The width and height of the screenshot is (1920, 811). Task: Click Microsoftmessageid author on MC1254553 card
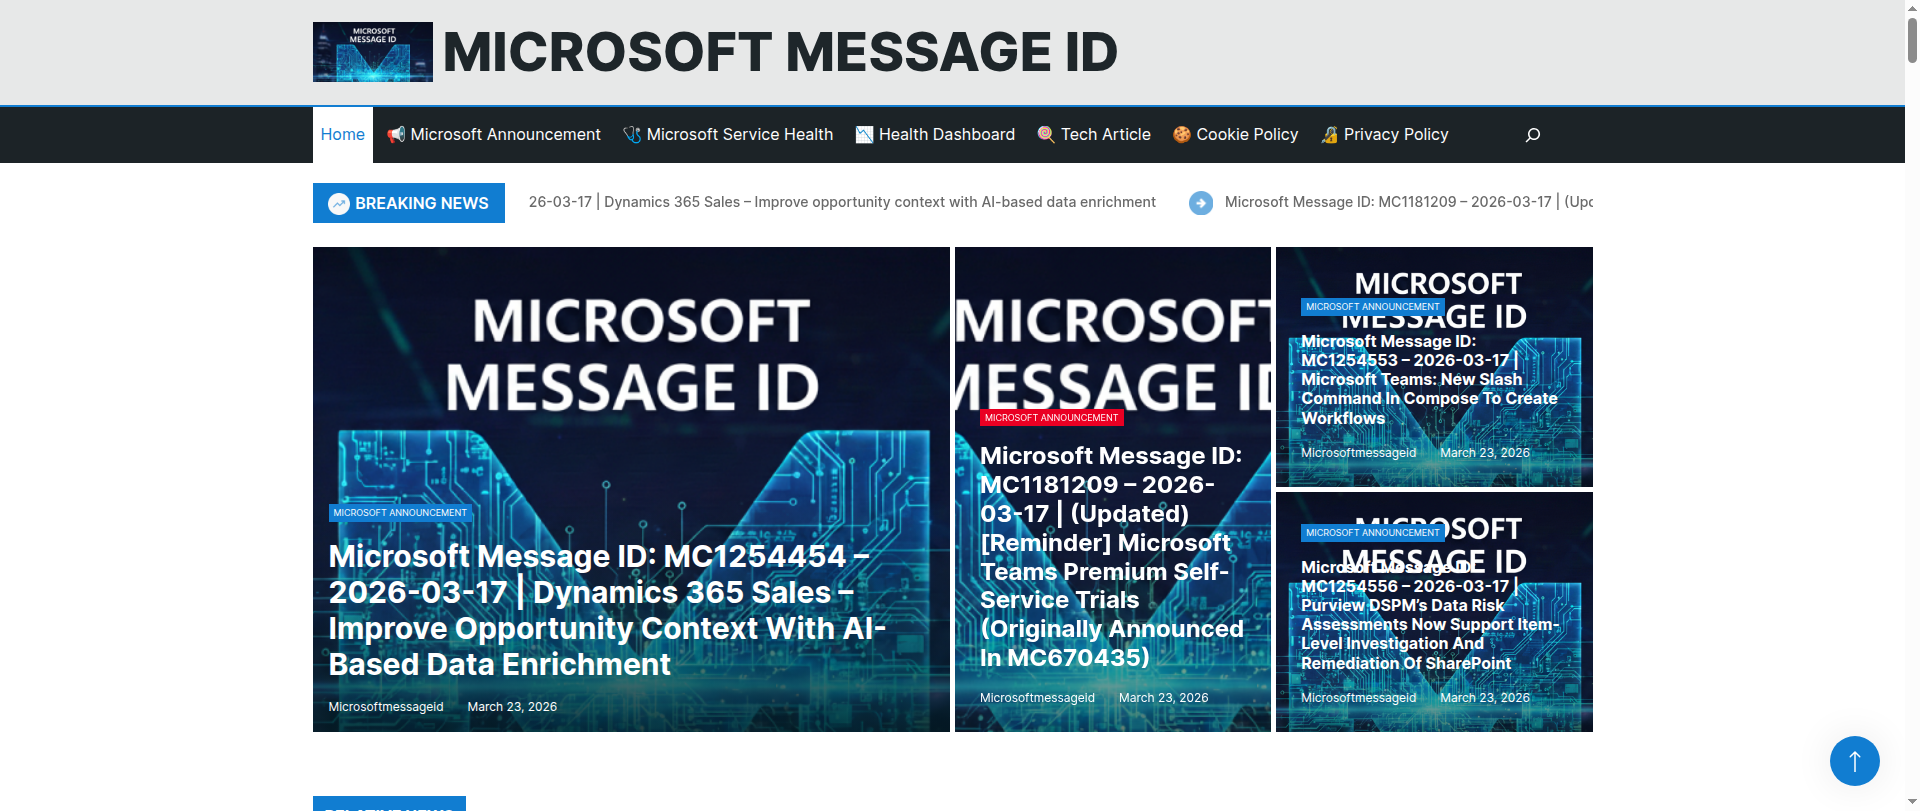coord(1358,453)
